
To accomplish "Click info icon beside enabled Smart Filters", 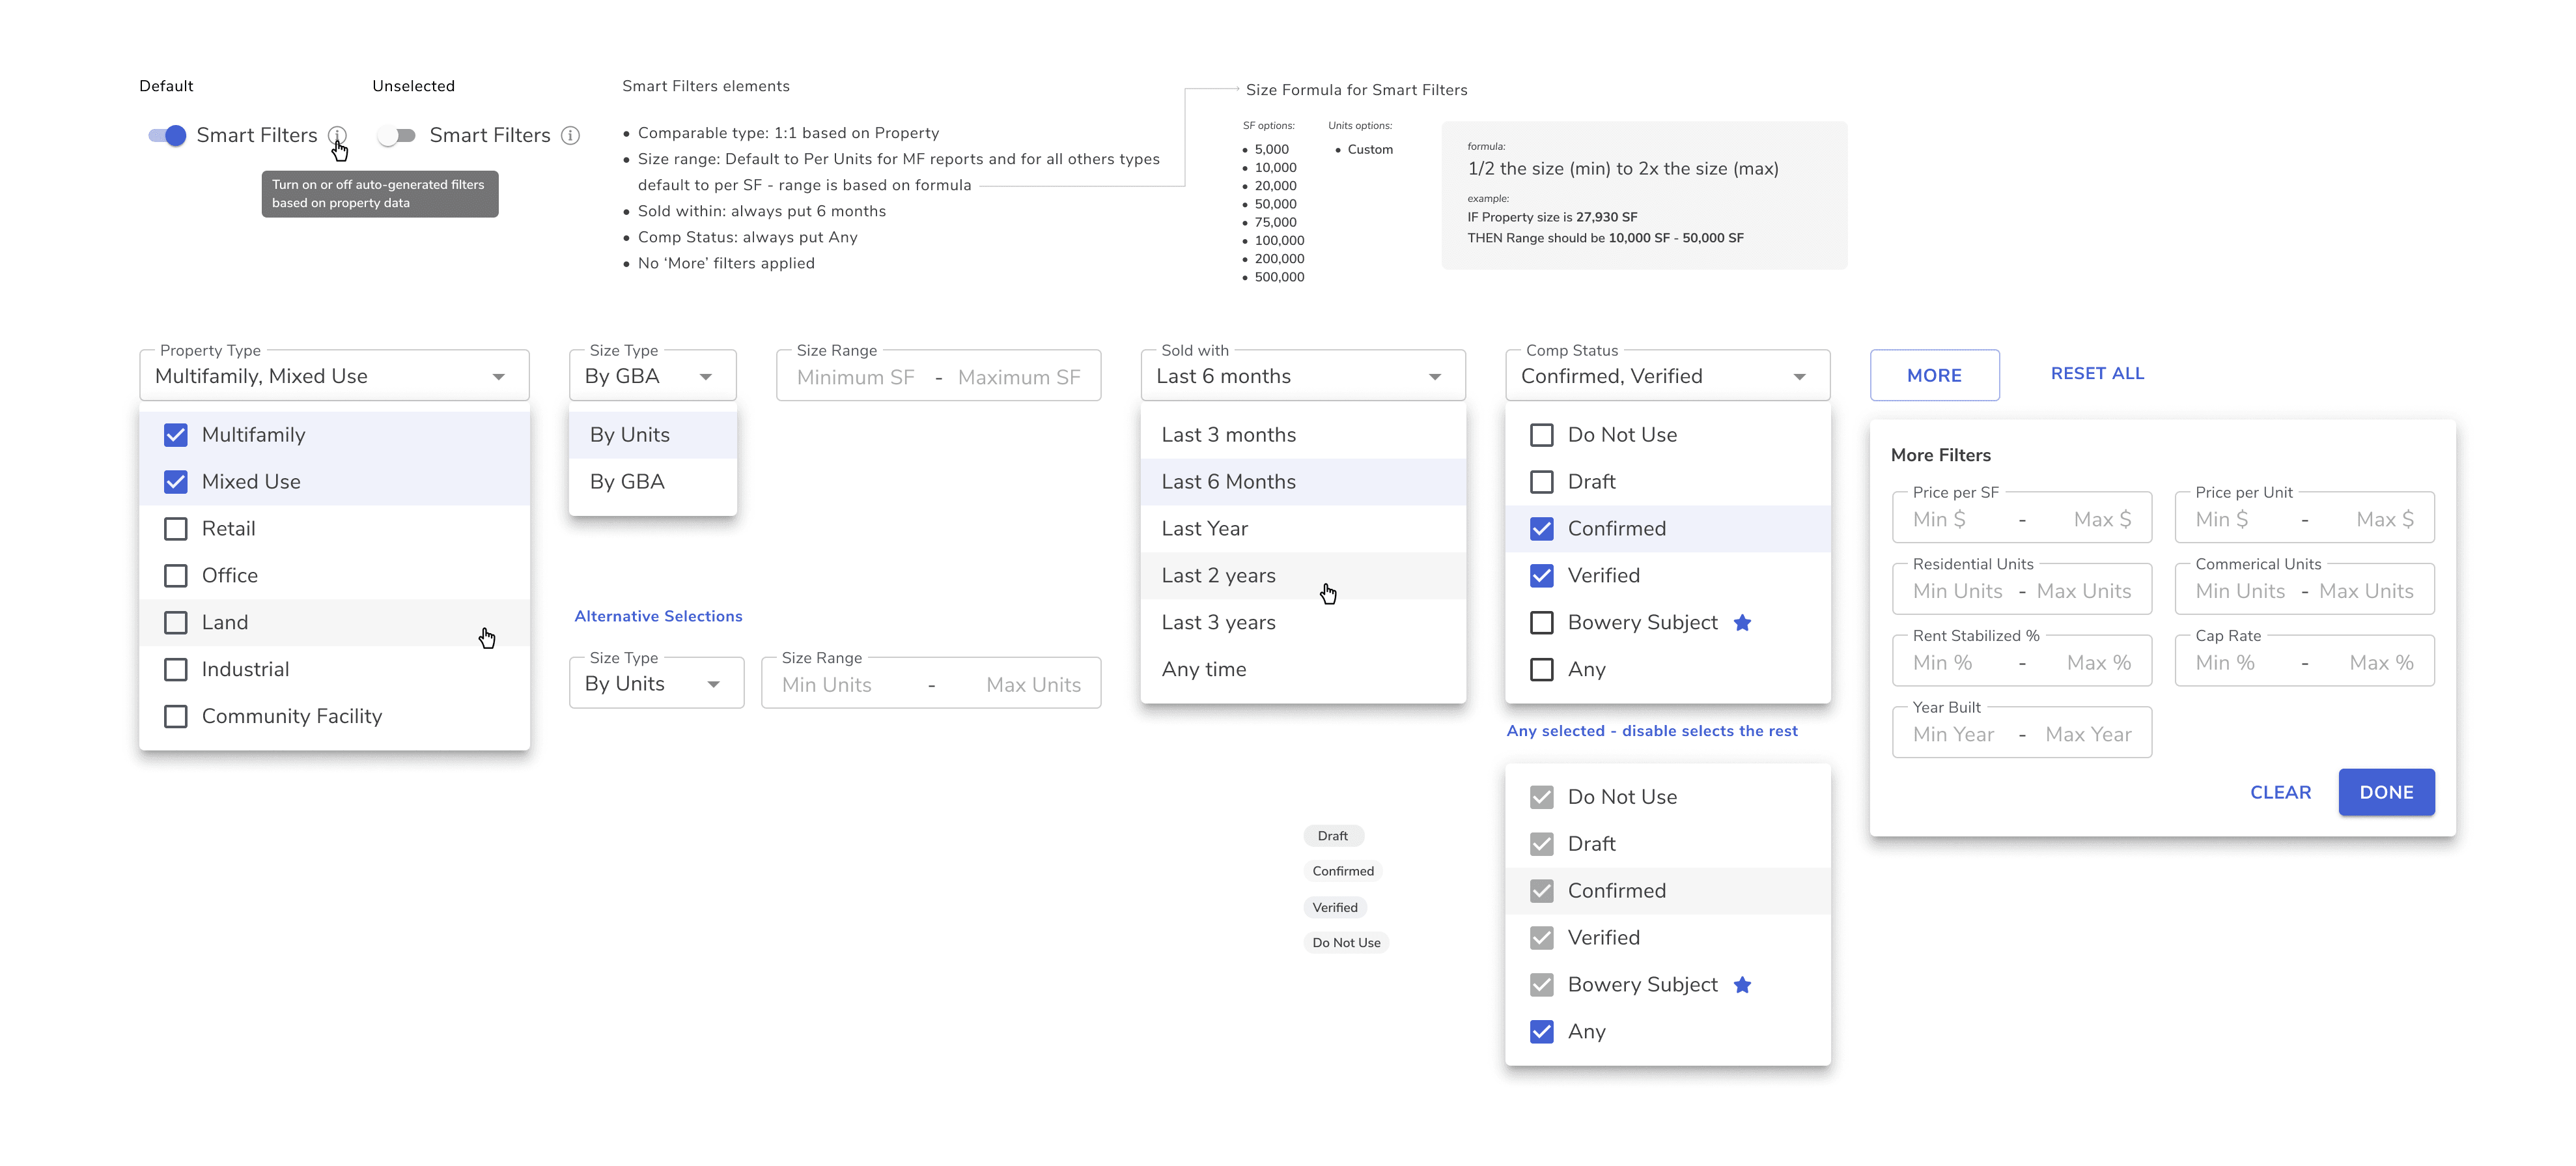I will pos(337,135).
